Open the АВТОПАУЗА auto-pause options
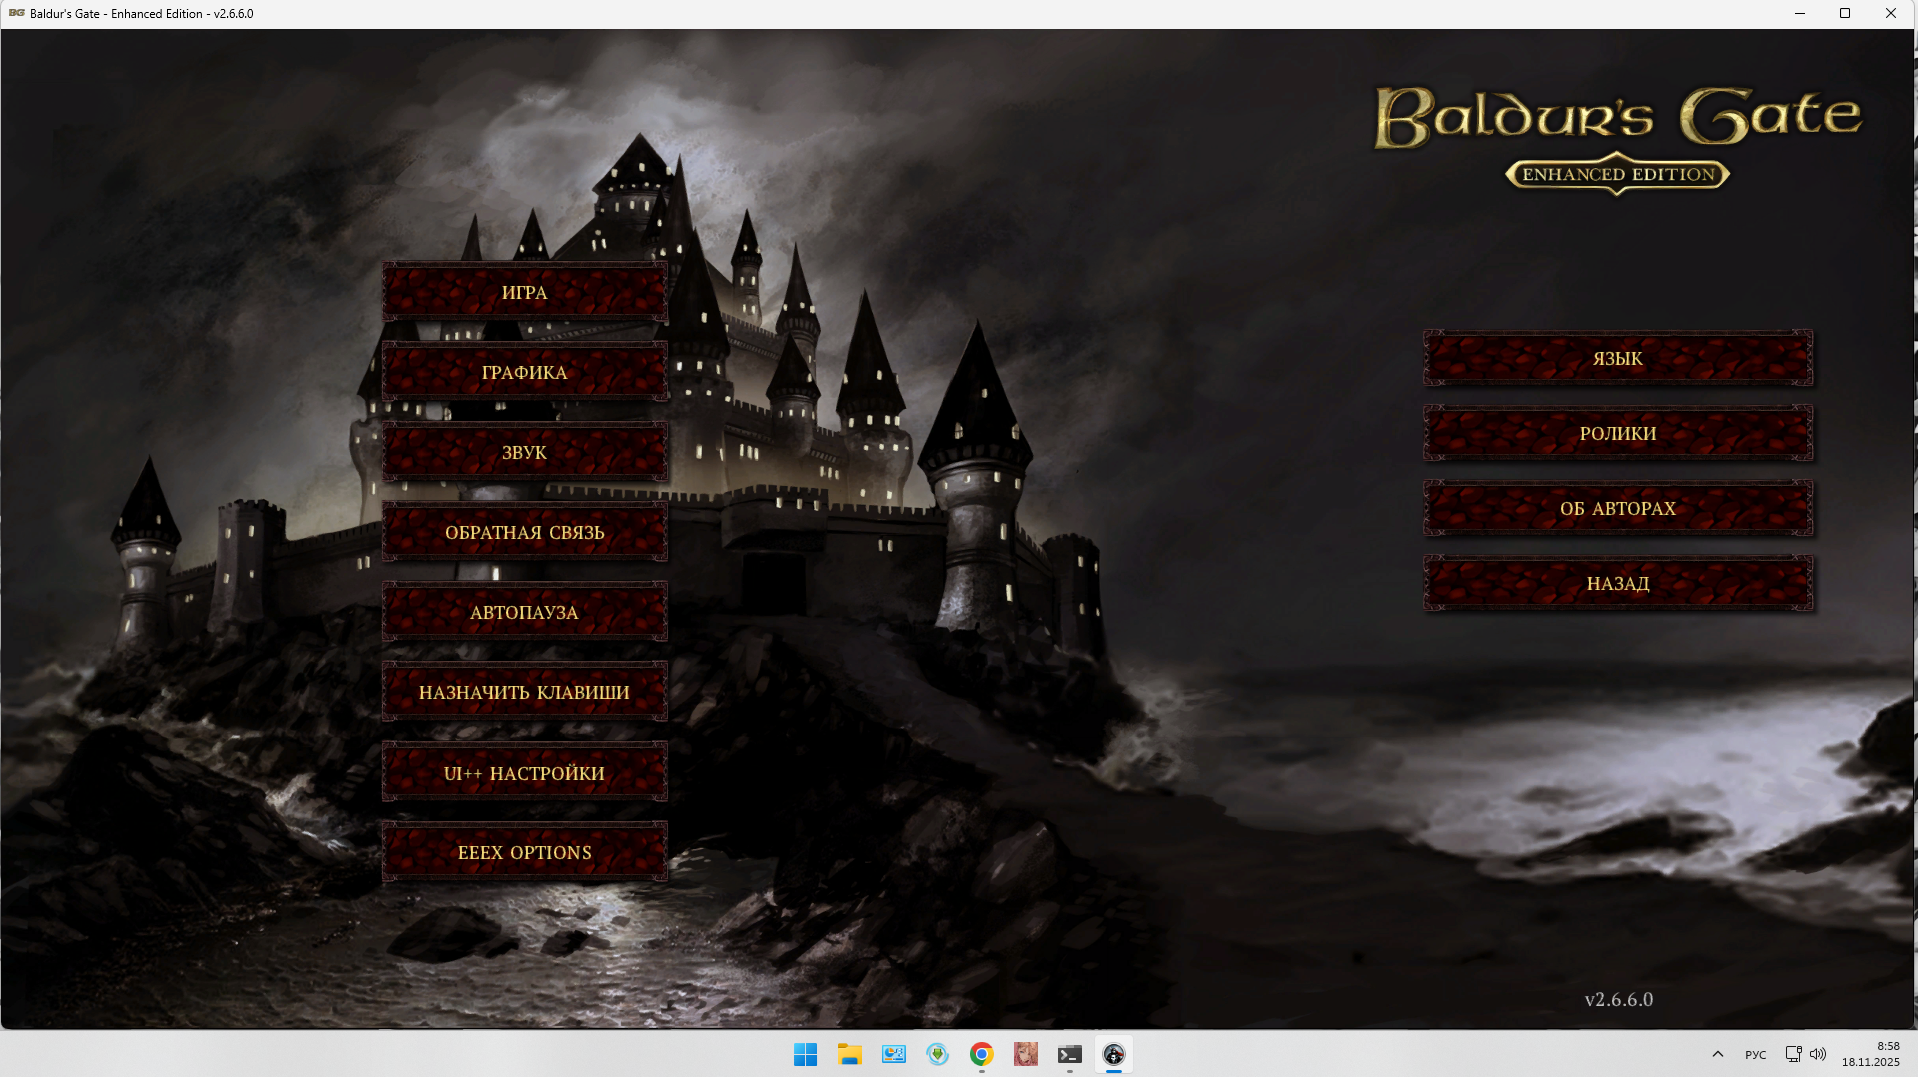Viewport: 1918px width, 1077px height. (524, 613)
